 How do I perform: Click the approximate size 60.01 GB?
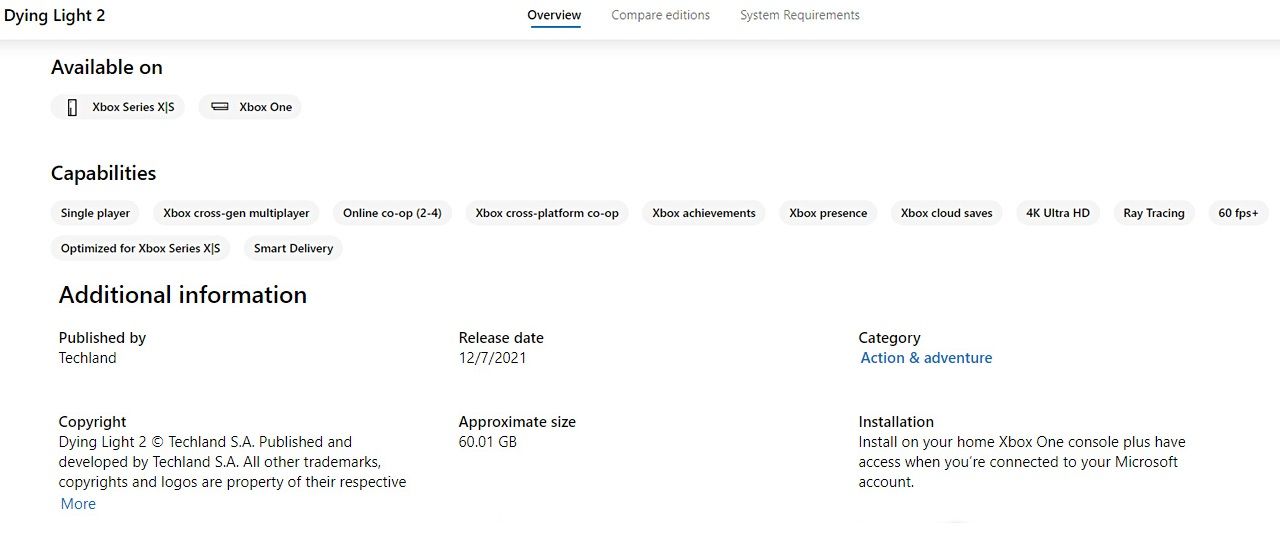[488, 442]
